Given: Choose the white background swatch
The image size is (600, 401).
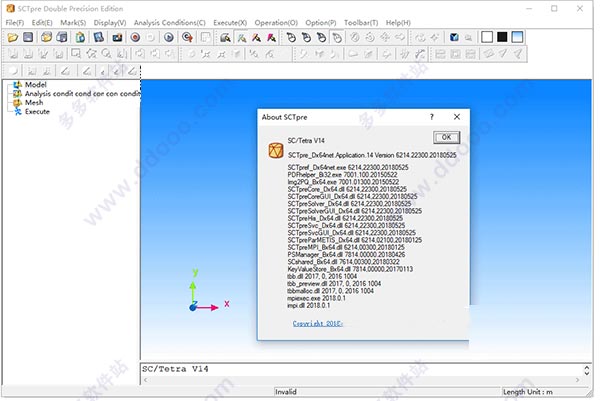Looking at the screenshot, I should 487,37.
